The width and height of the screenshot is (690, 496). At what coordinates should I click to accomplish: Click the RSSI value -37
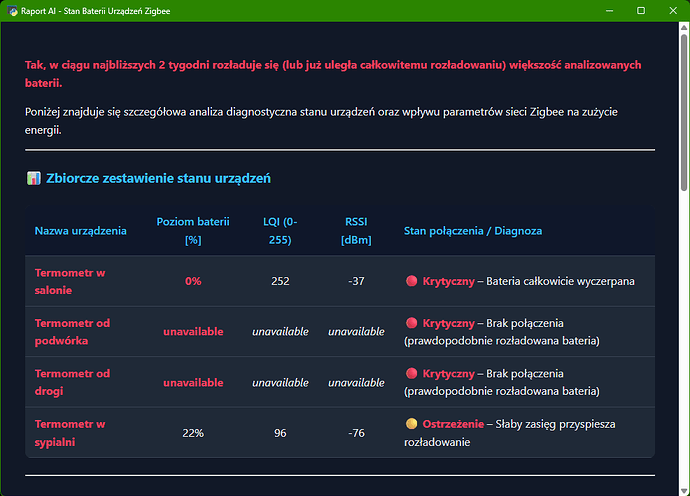pos(356,281)
